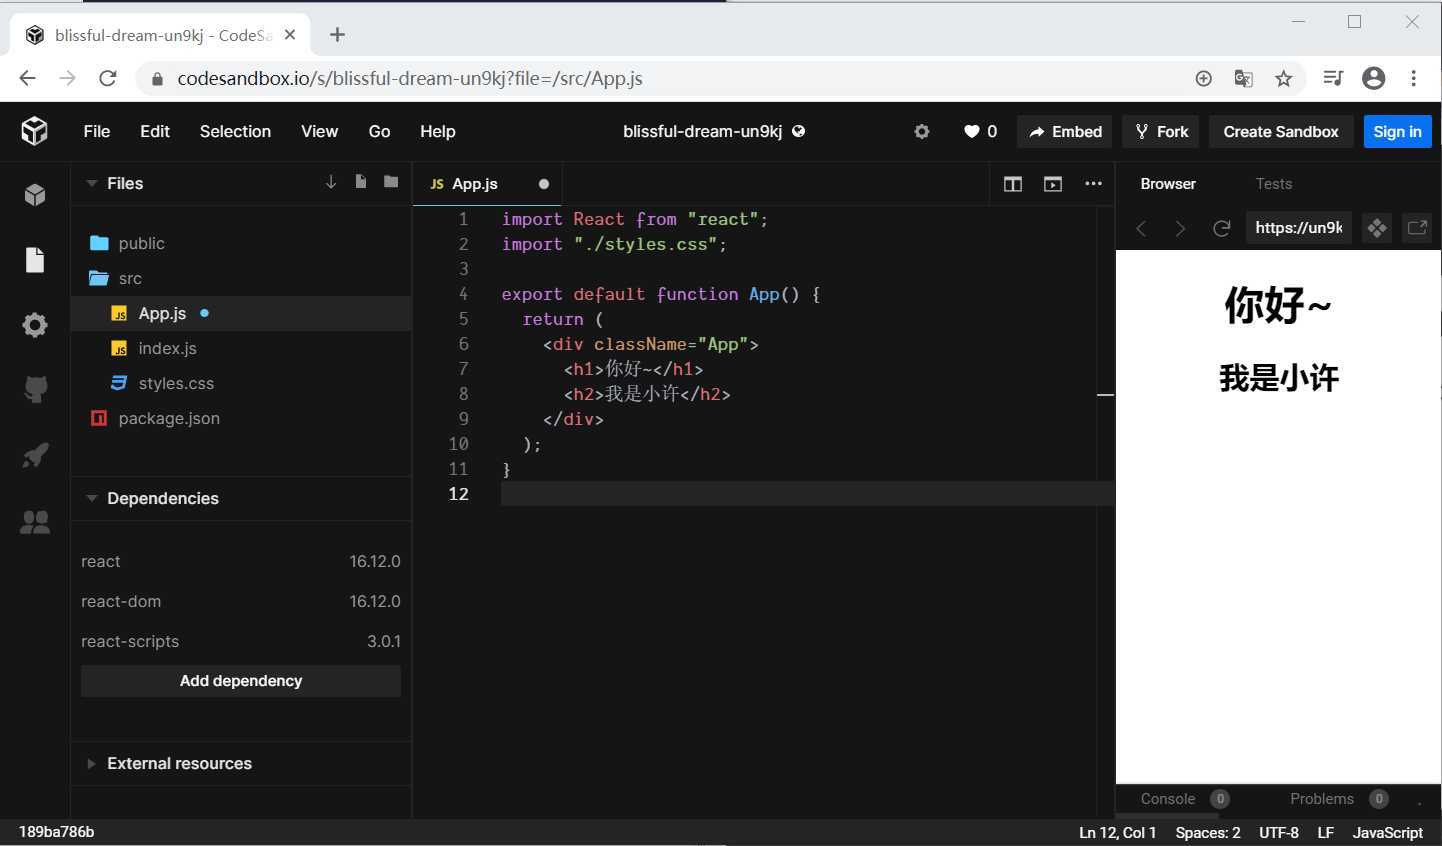Click Add dependency button
Image resolution: width=1442 pixels, height=846 pixels.
point(241,681)
